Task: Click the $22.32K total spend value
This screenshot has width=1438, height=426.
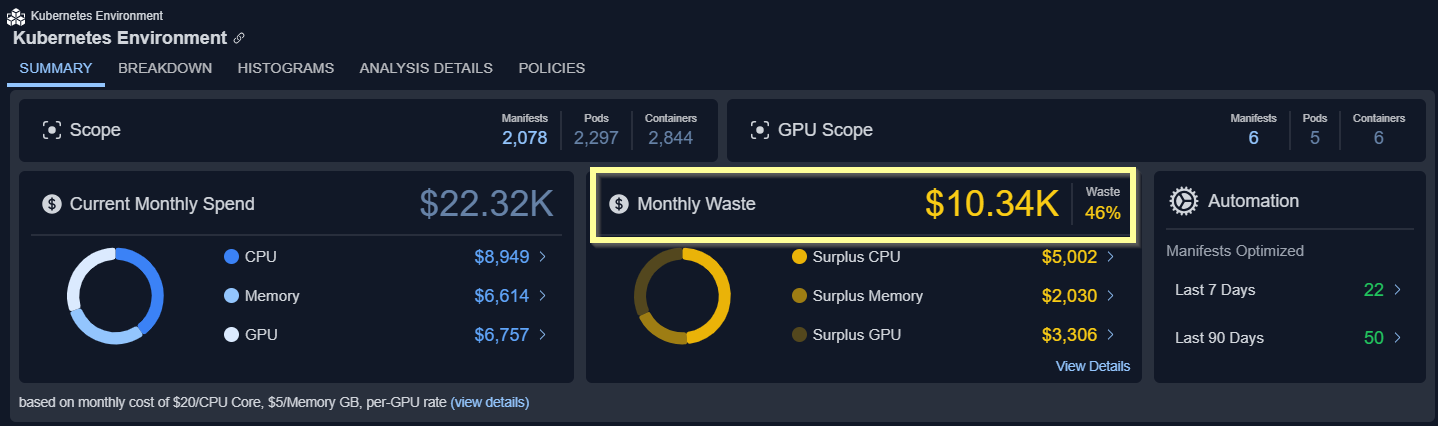Action: pos(486,204)
